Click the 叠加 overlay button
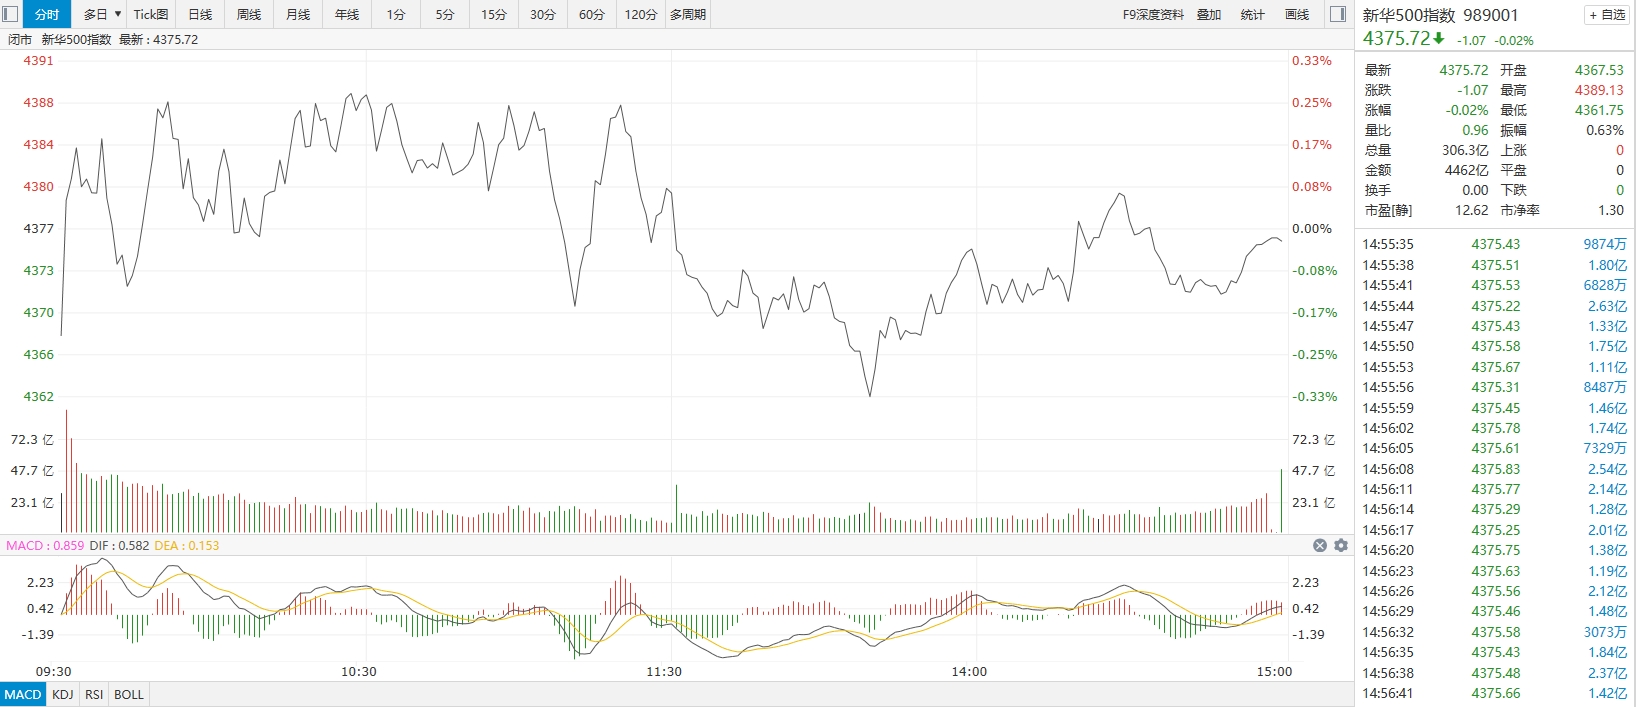1636x707 pixels. (1209, 14)
